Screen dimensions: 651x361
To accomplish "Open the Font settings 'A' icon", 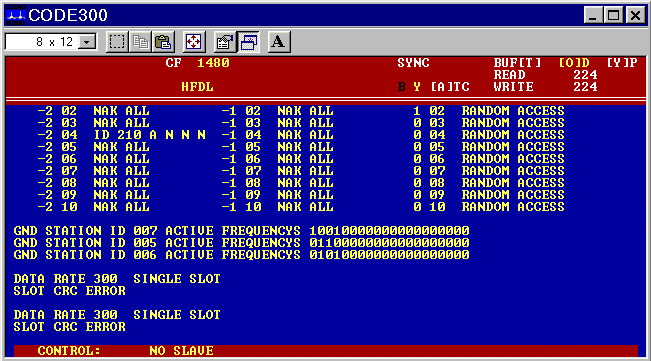I will click(278, 42).
